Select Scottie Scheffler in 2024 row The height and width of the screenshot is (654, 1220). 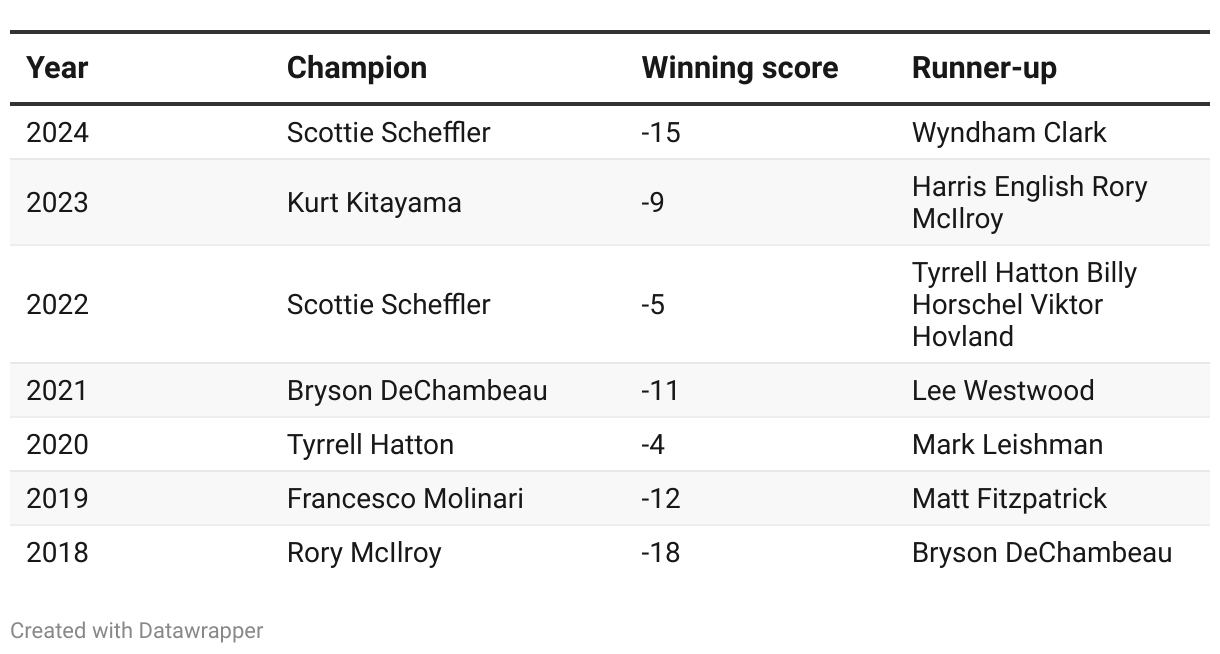tap(389, 132)
